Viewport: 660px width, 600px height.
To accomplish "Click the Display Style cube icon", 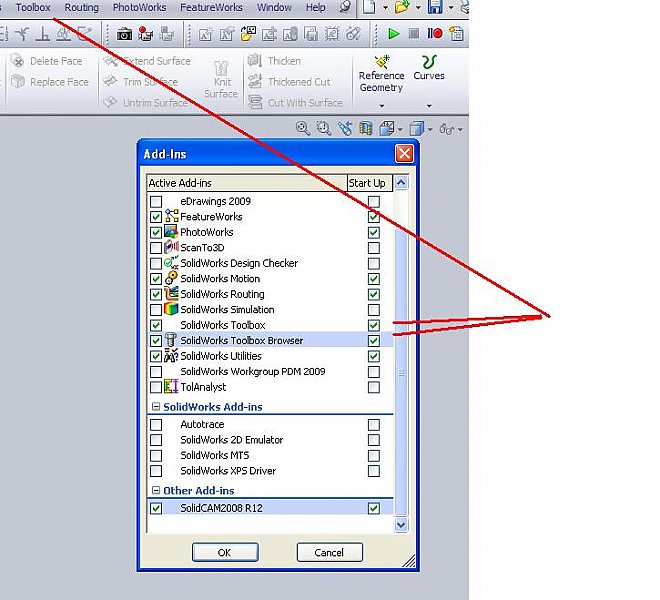I will (x=417, y=128).
